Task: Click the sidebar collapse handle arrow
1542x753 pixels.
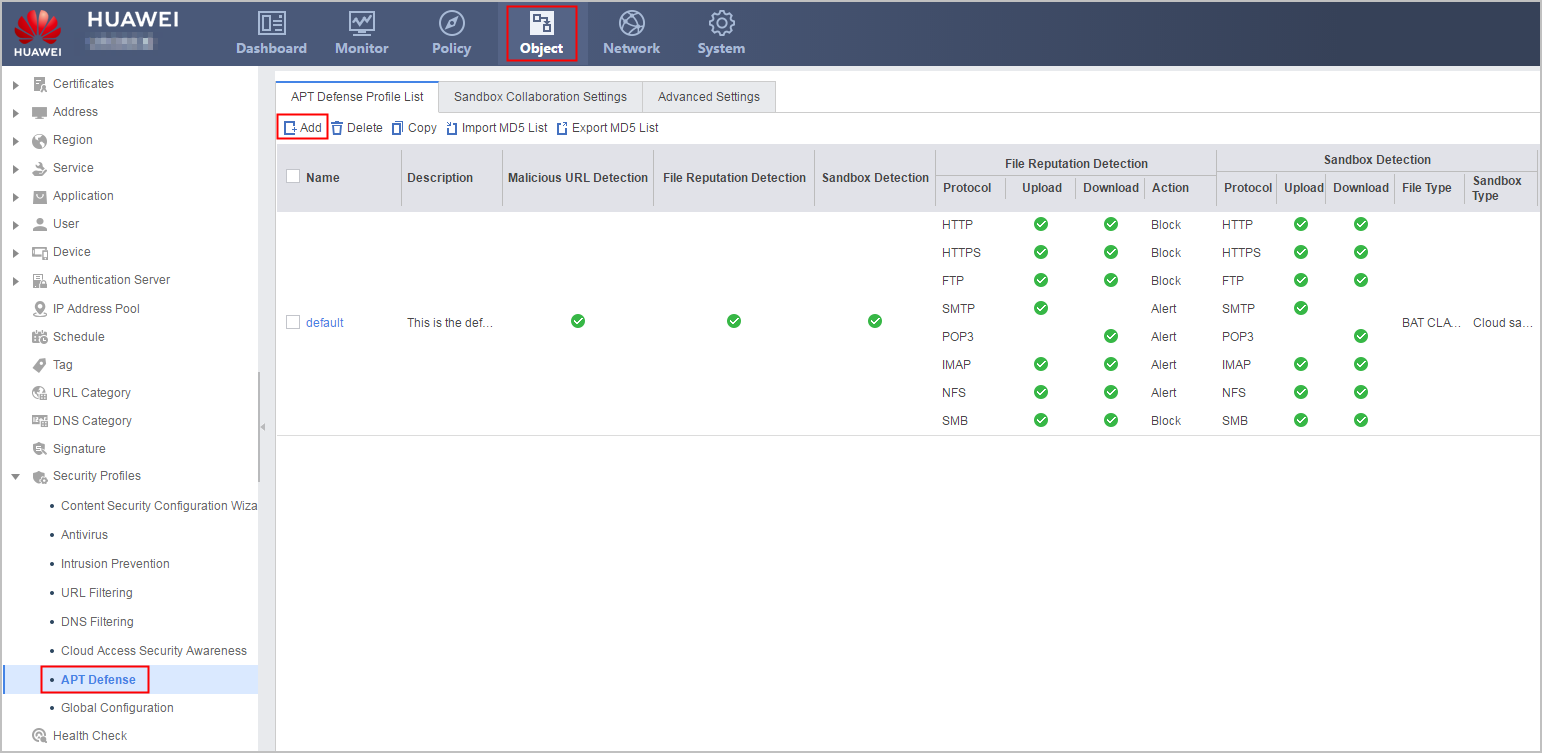Action: click(263, 427)
